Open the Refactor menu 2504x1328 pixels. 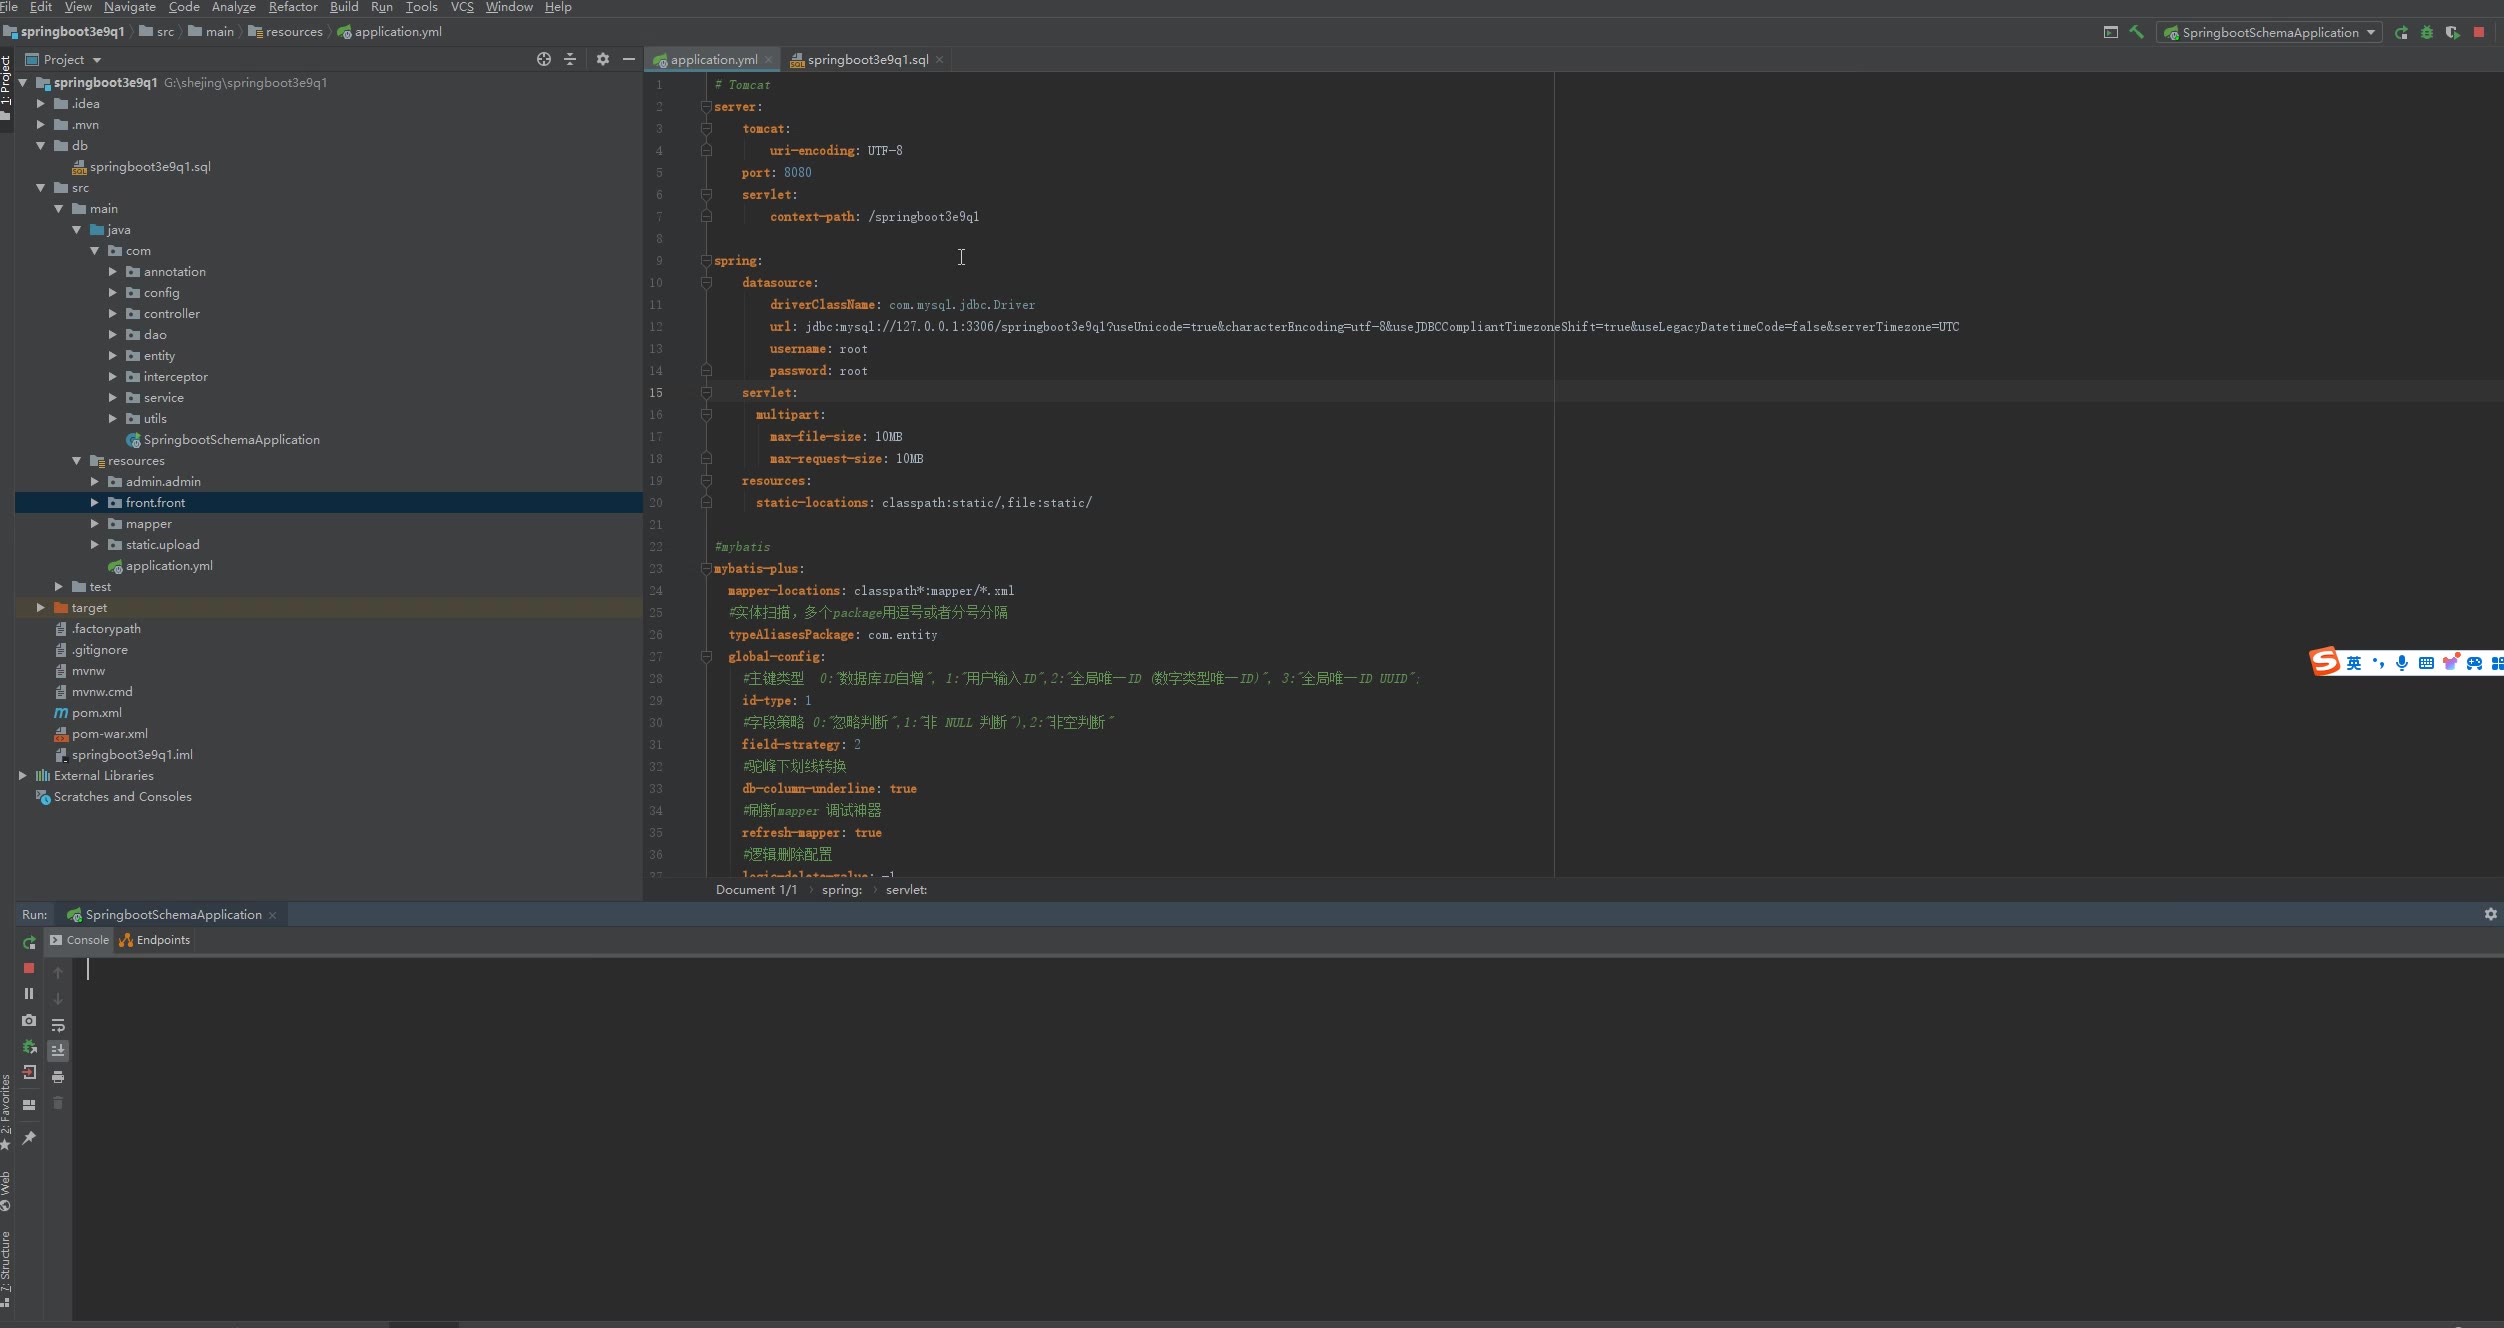coord(293,7)
